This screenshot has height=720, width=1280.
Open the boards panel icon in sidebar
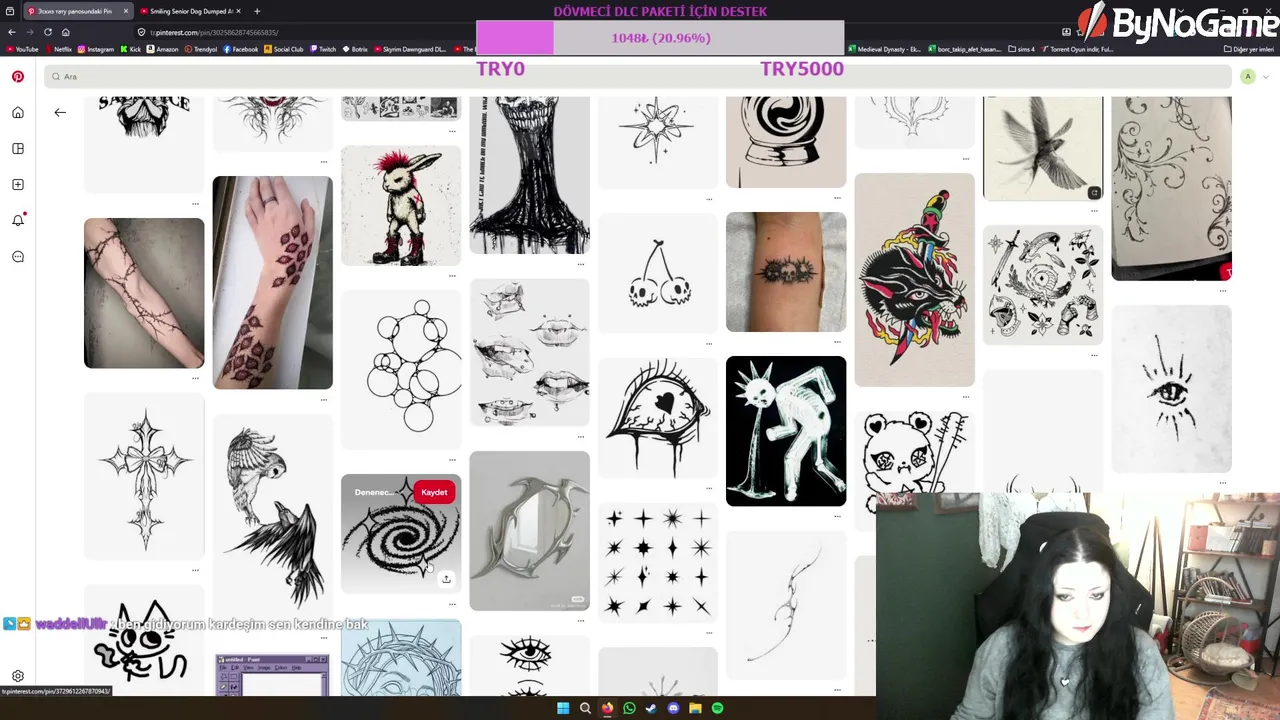(18, 148)
